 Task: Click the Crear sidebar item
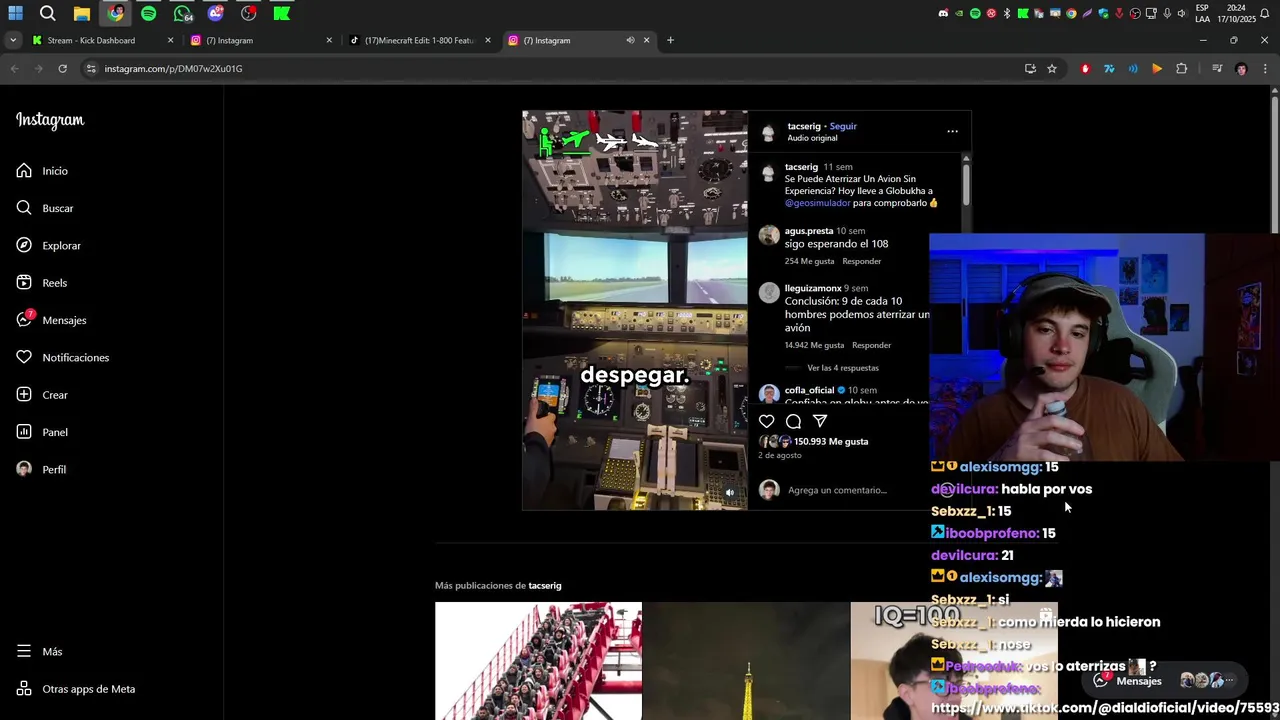coord(42,395)
